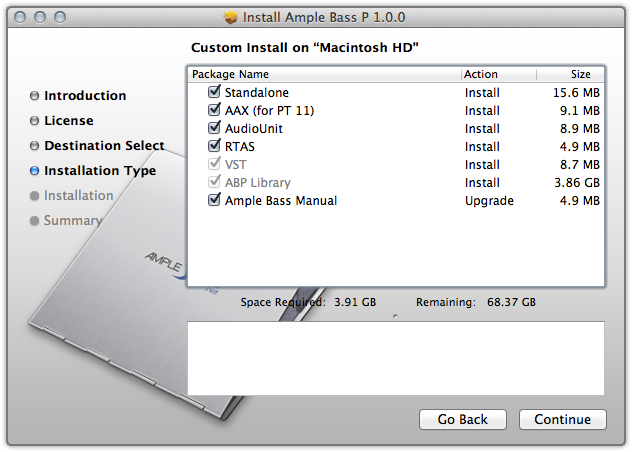
Task: Click the Destination Select step bullet
Action: pos(35,146)
